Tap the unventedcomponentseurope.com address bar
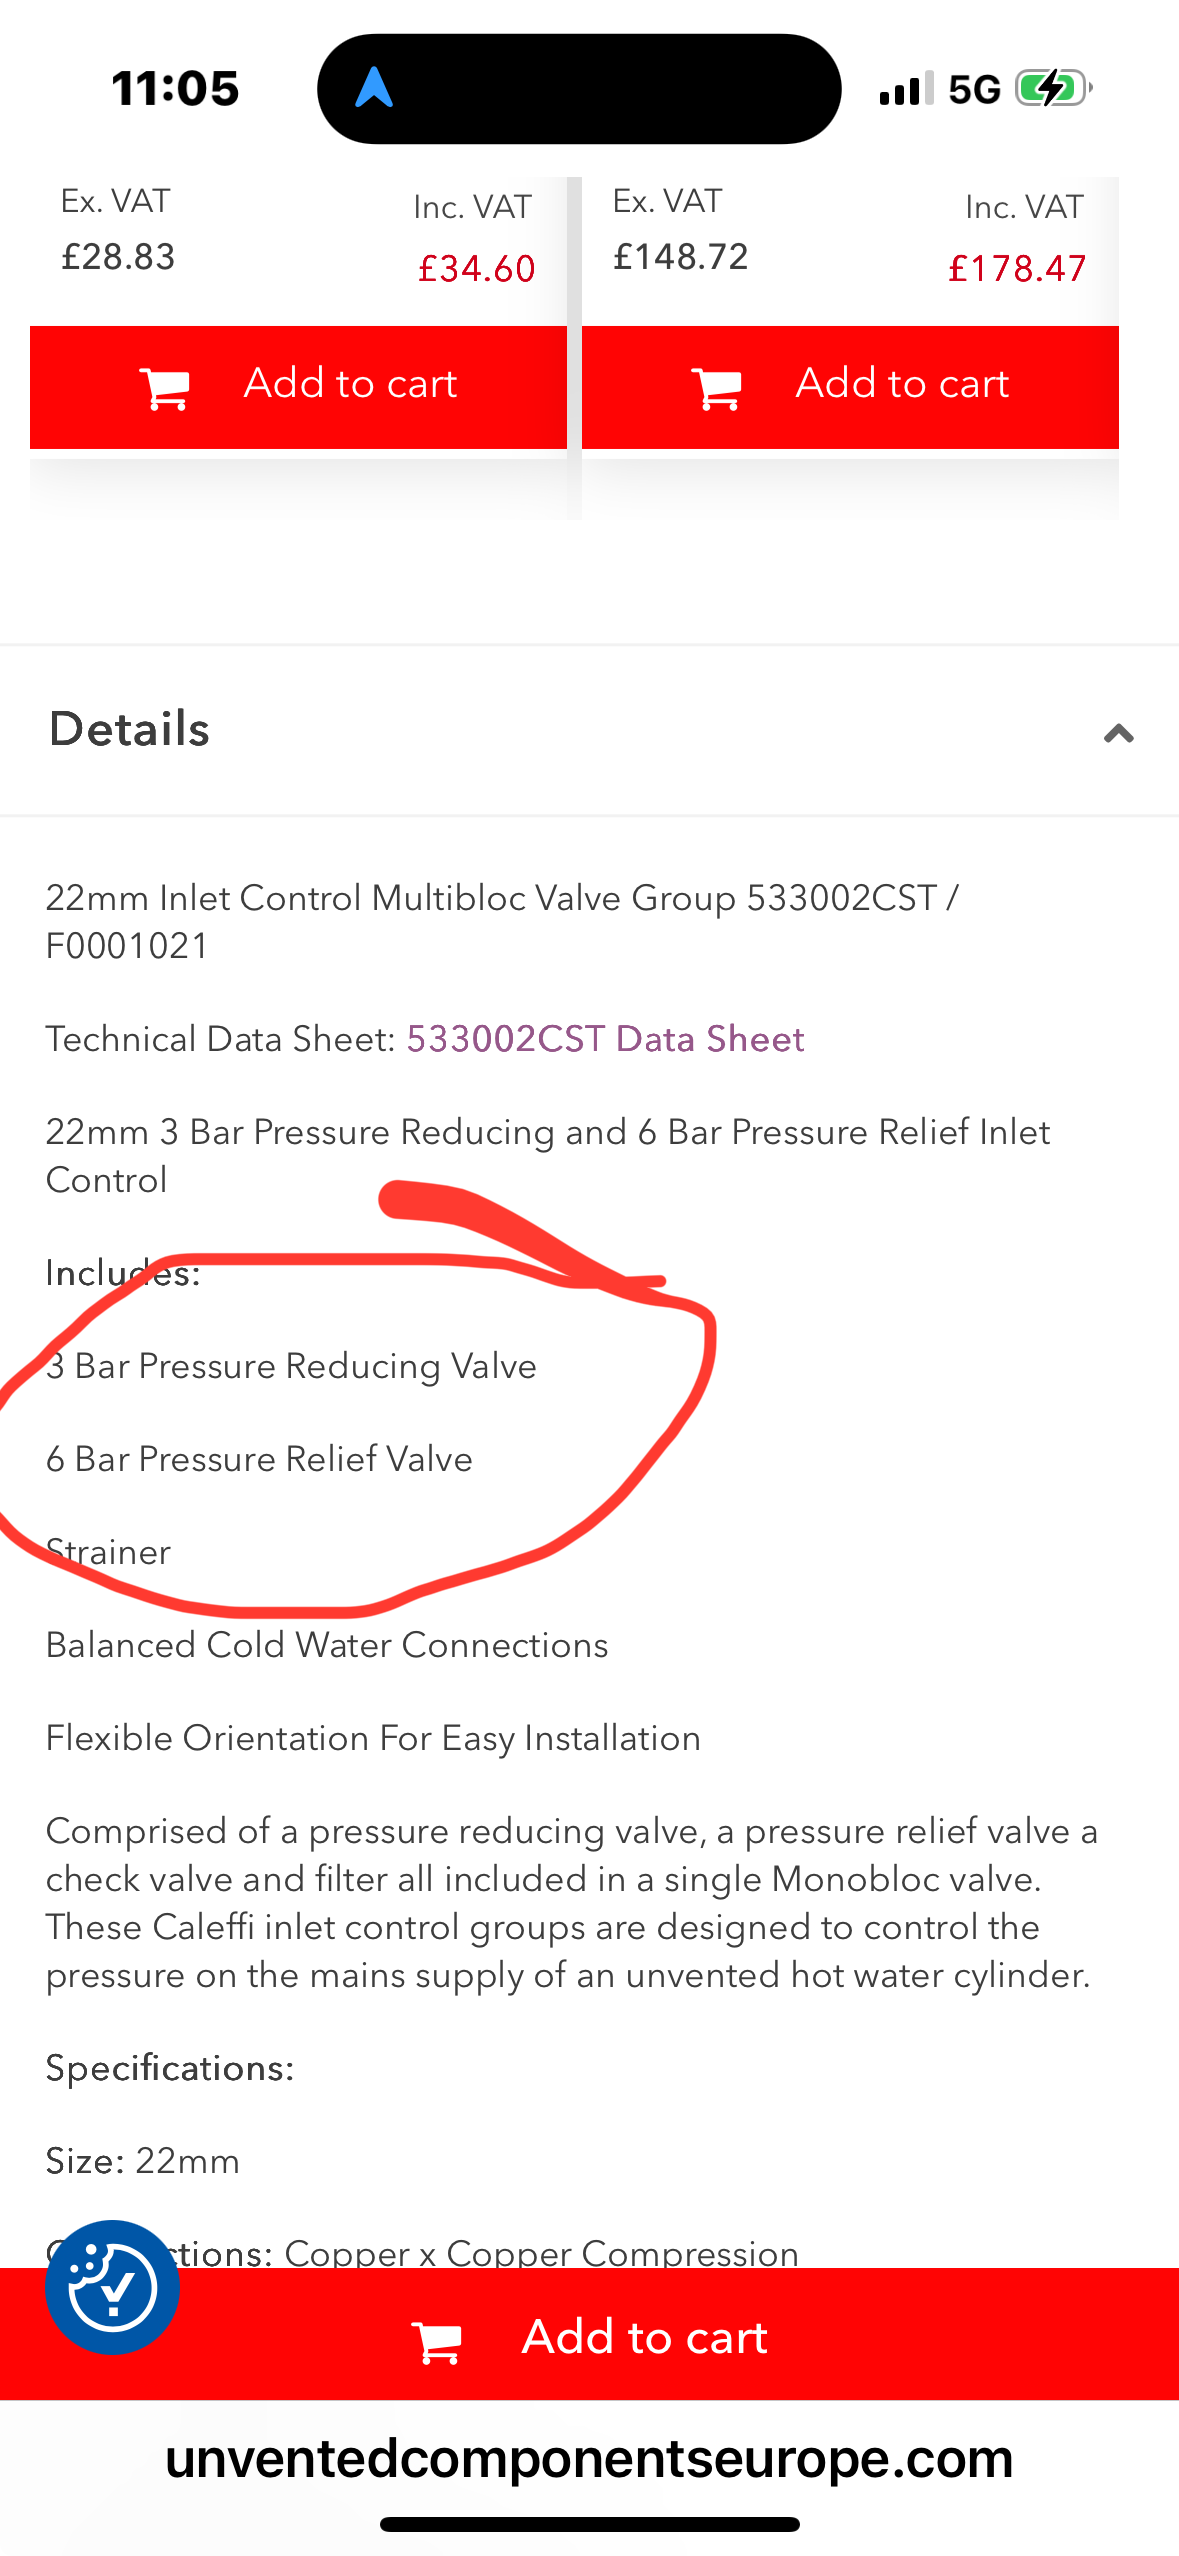Image resolution: width=1179 pixels, height=2556 pixels. coord(589,2460)
